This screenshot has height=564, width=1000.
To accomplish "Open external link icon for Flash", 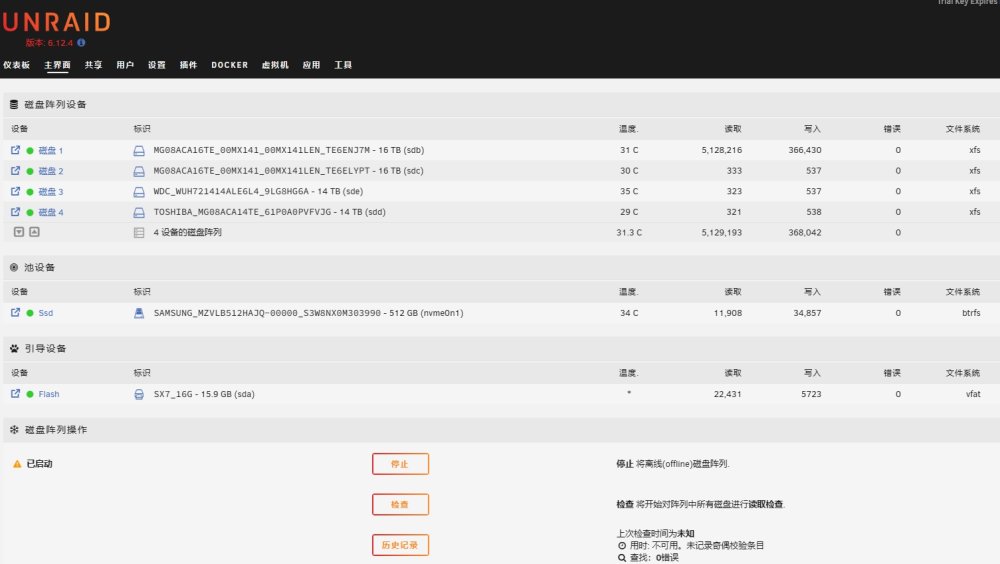I will [x=15, y=394].
